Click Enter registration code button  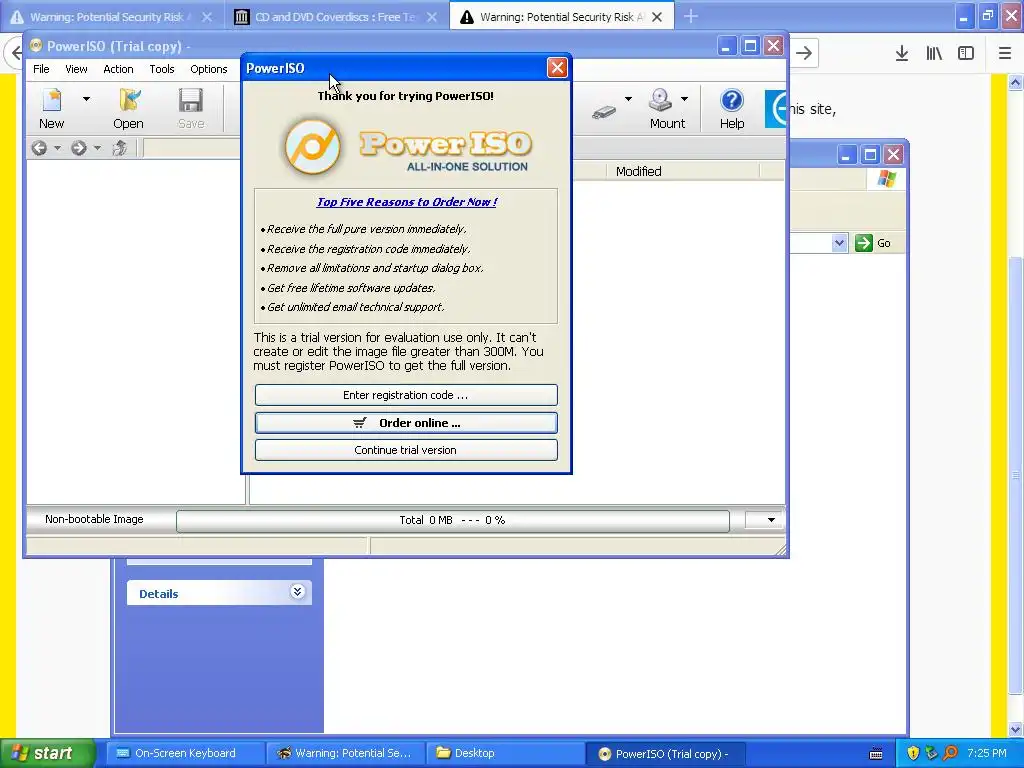click(406, 395)
